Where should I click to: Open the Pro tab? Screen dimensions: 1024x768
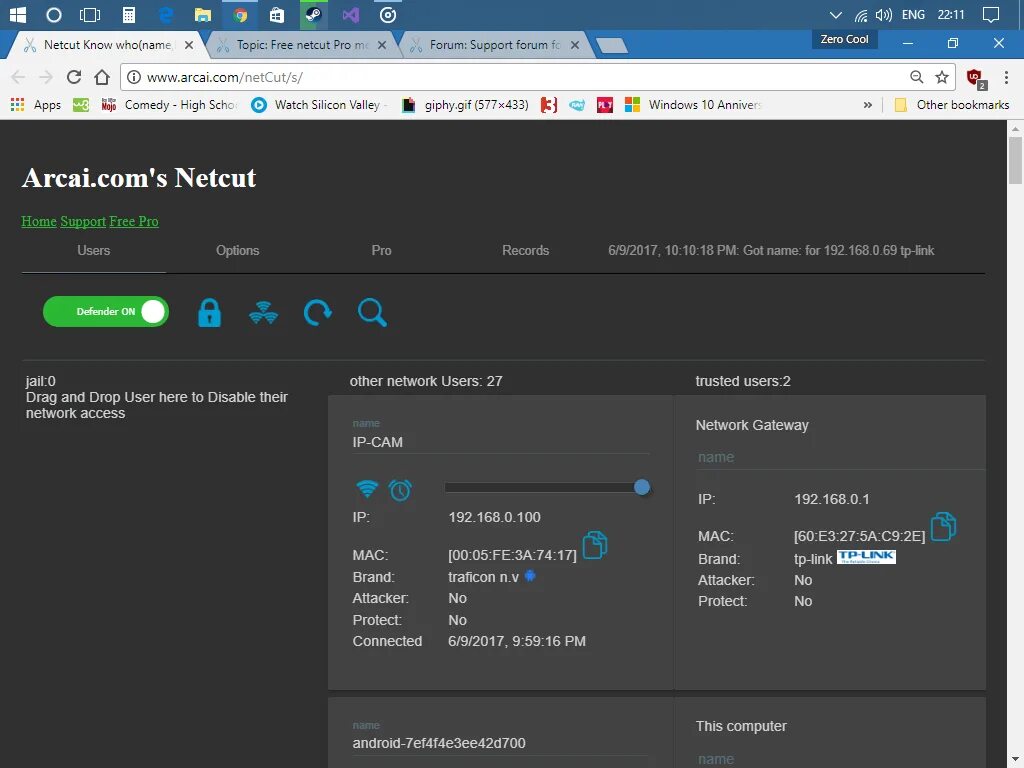click(381, 251)
